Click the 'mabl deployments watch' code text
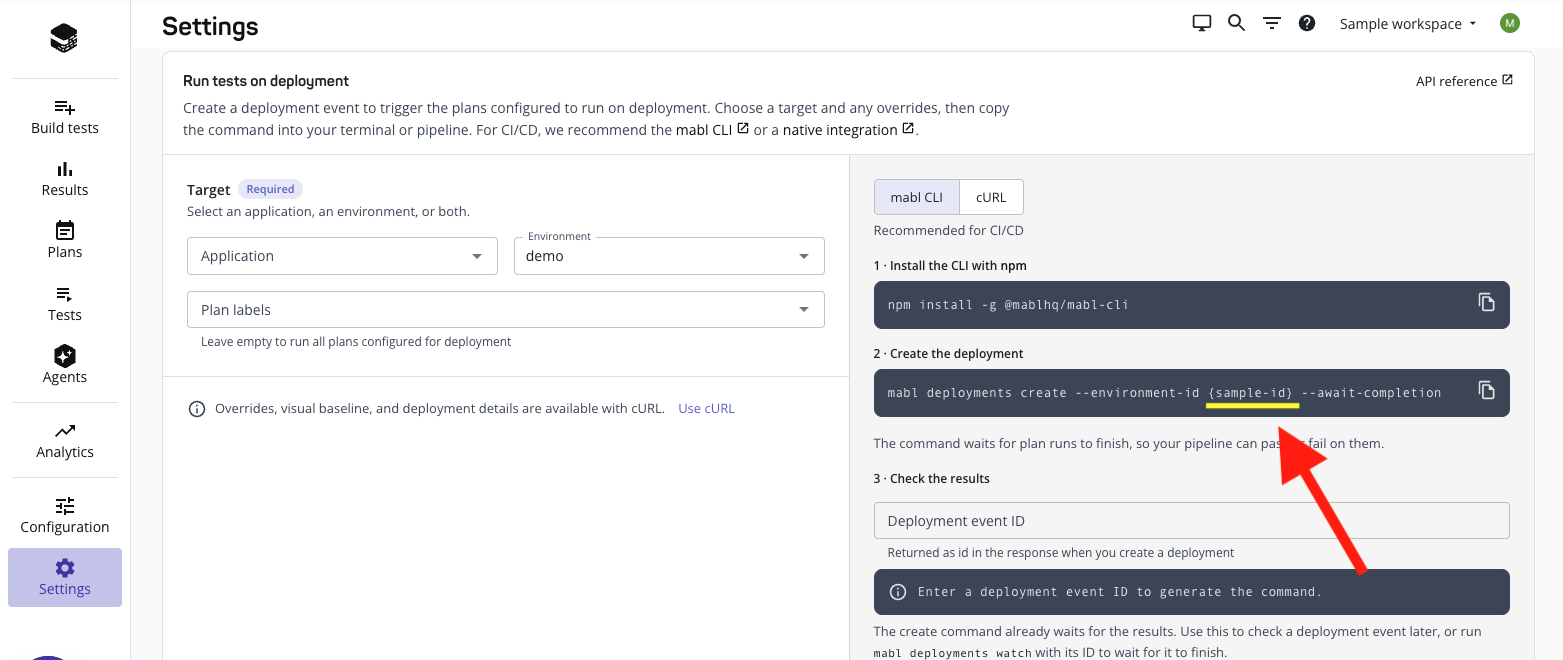Image resolution: width=1563 pixels, height=660 pixels. tap(953, 654)
